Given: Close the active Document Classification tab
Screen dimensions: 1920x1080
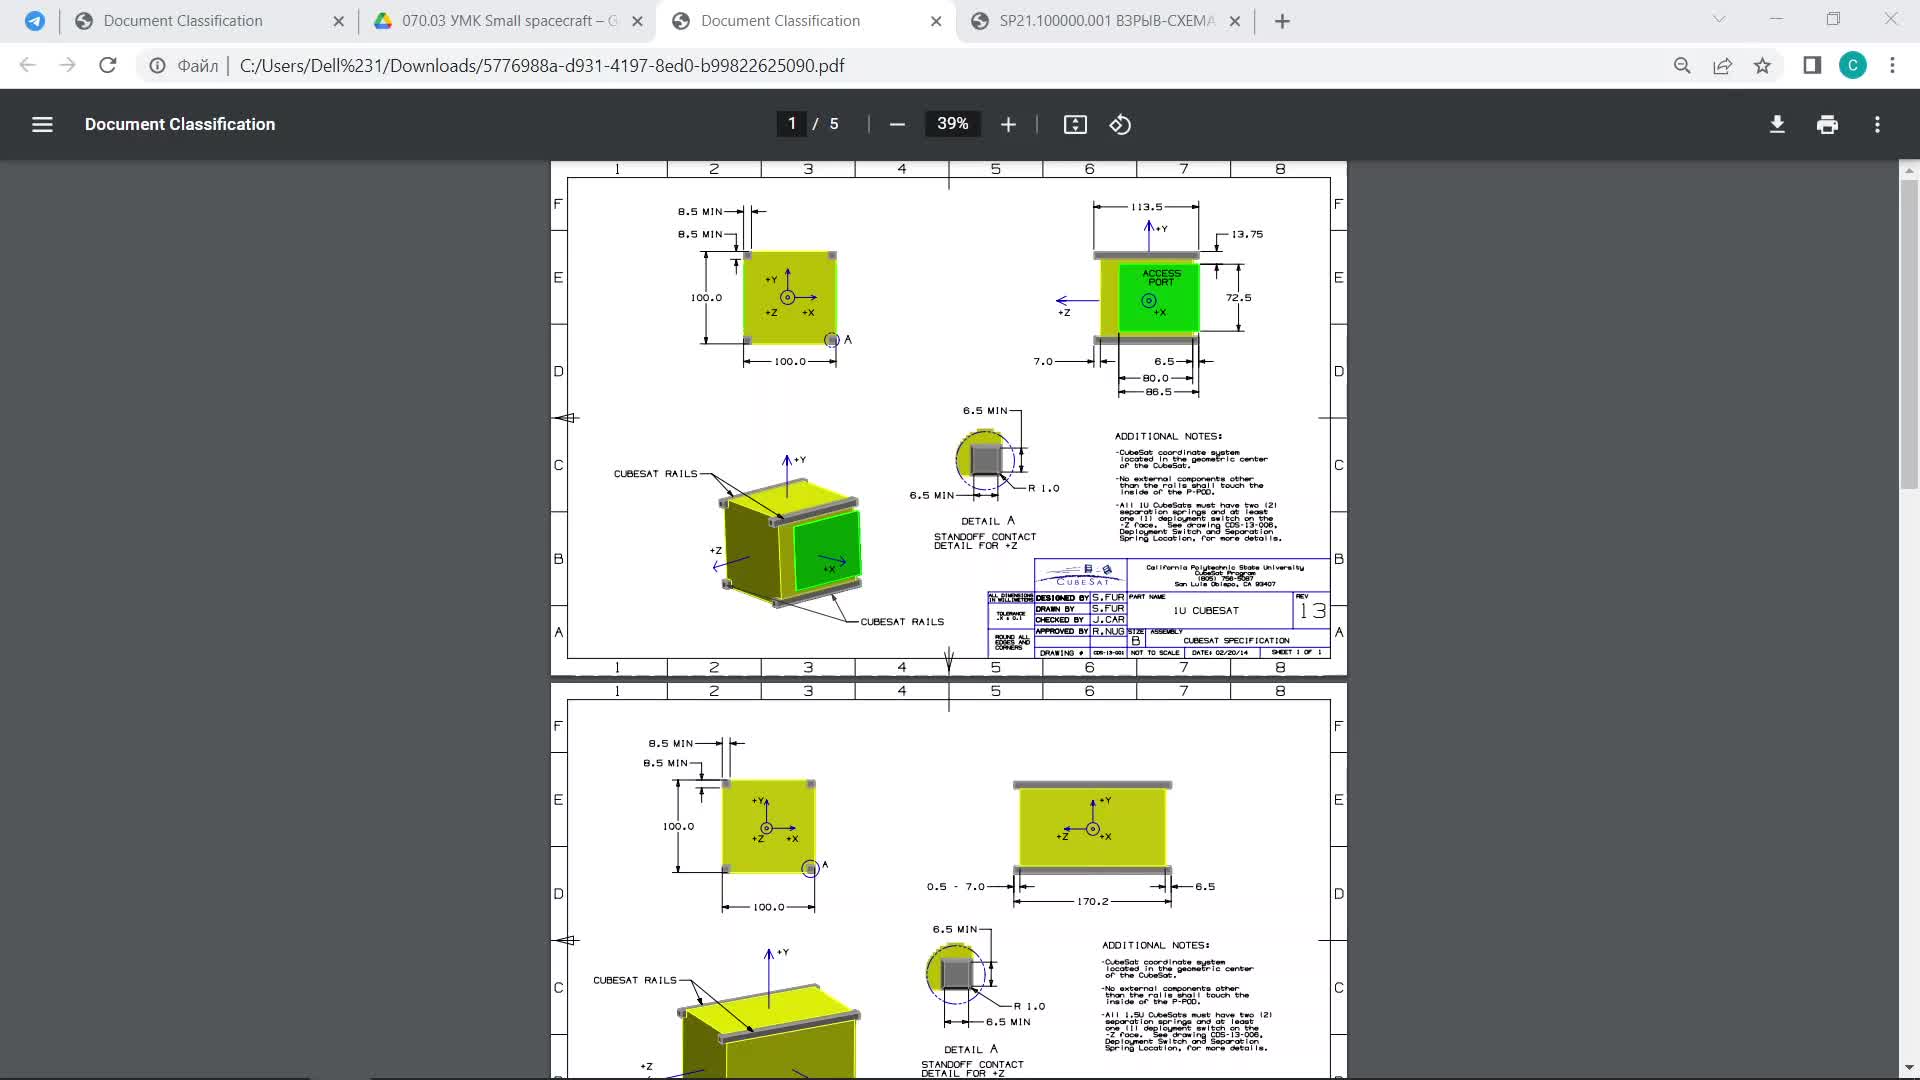Looking at the screenshot, I should click(936, 21).
